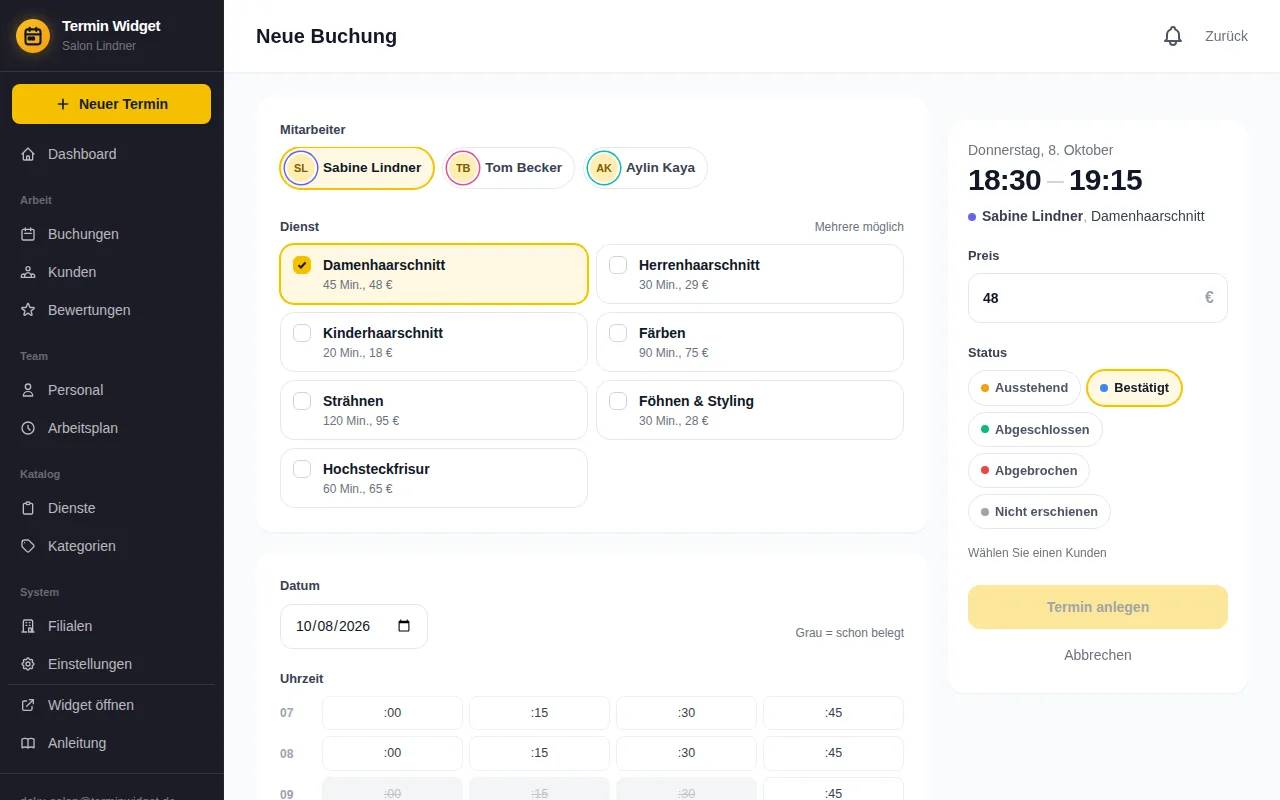Choose the 07 :00 time slot

392,713
